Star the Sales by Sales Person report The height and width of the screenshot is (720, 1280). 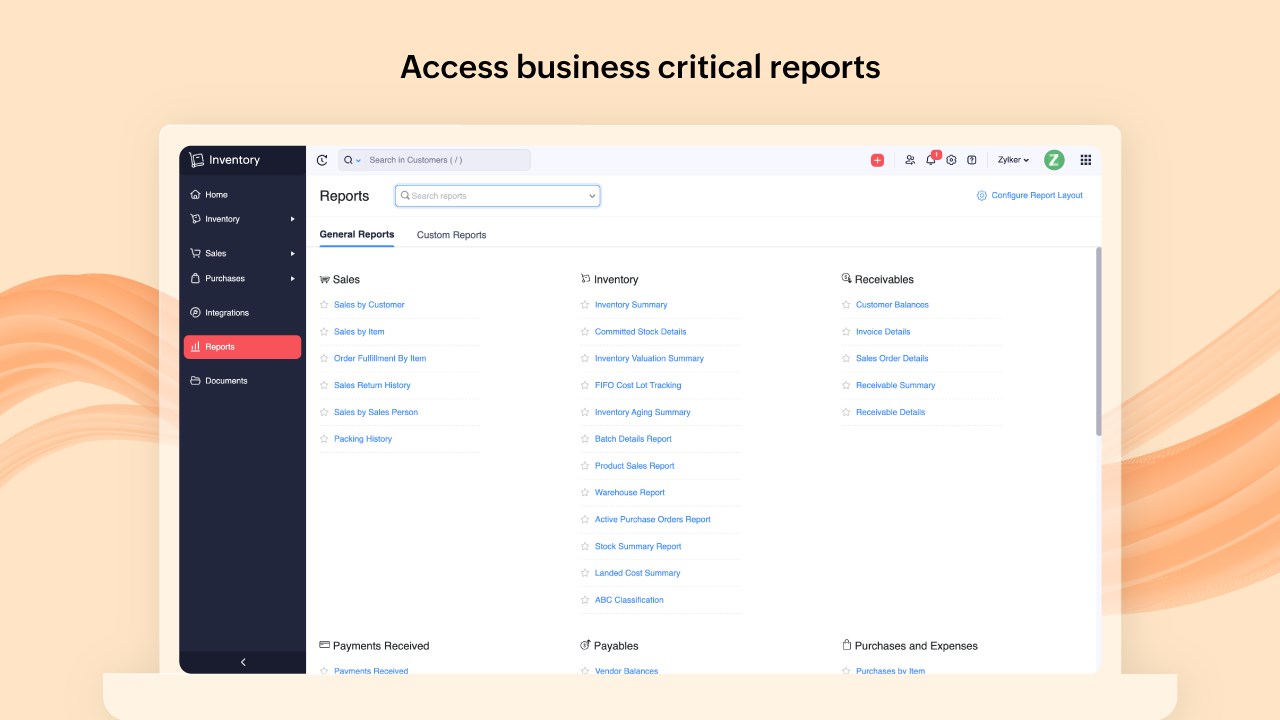pyautogui.click(x=324, y=412)
